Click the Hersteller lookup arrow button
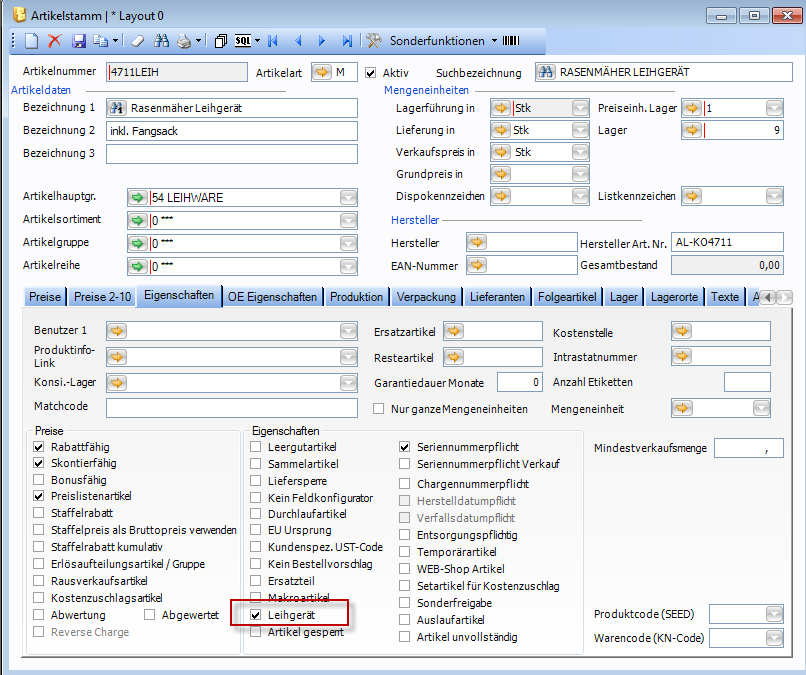806x675 pixels. (x=477, y=242)
